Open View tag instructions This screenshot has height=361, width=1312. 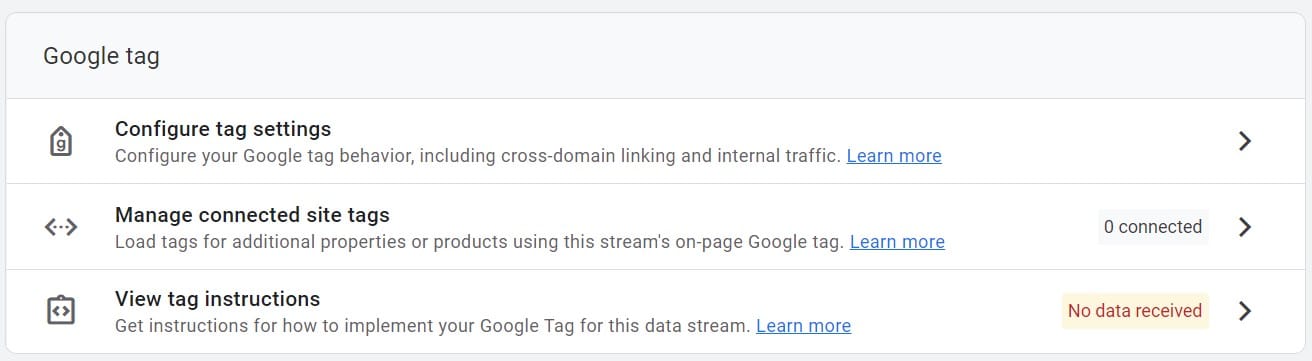pyautogui.click(x=217, y=299)
